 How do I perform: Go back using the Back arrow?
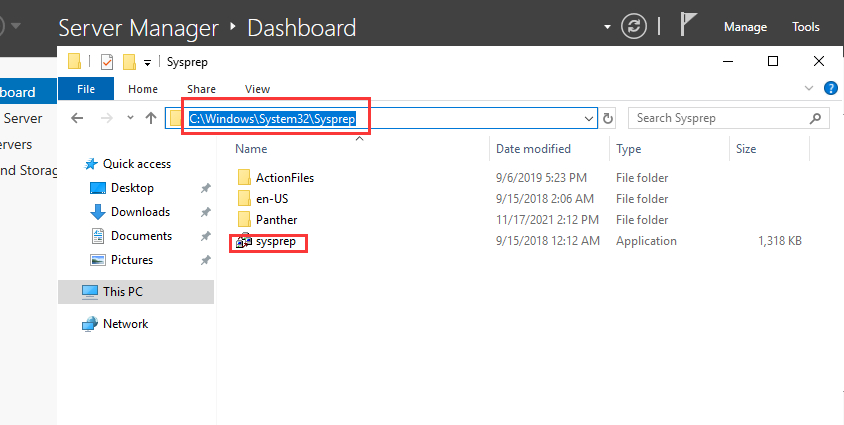pos(78,118)
